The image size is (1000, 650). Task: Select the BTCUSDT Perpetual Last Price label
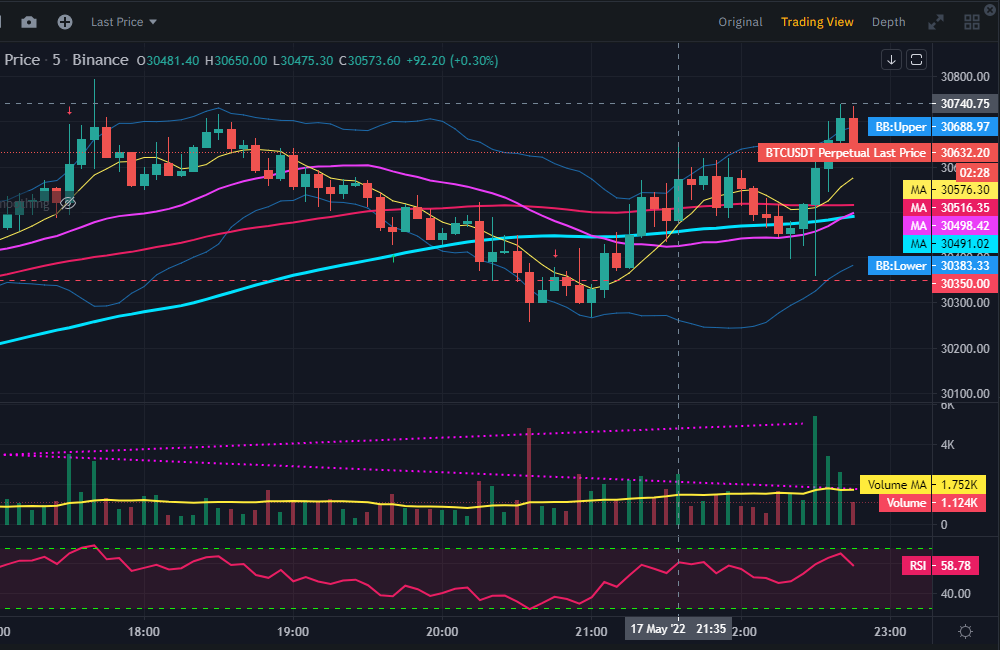[877, 152]
